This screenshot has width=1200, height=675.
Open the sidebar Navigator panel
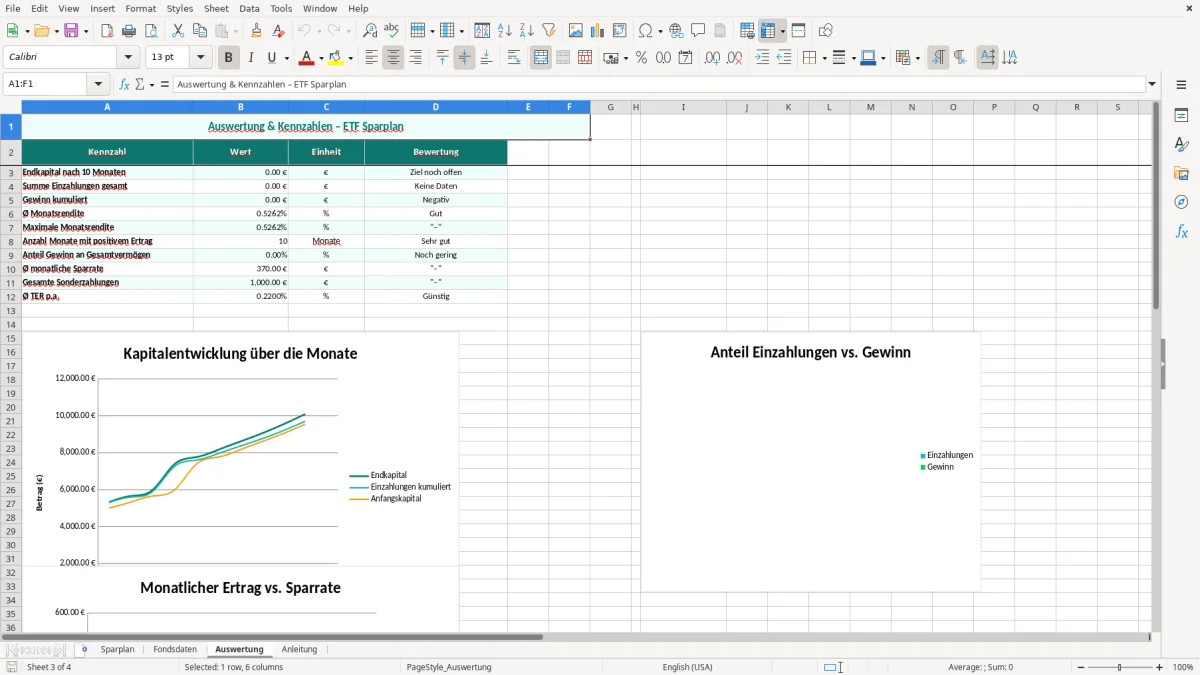tap(1181, 203)
